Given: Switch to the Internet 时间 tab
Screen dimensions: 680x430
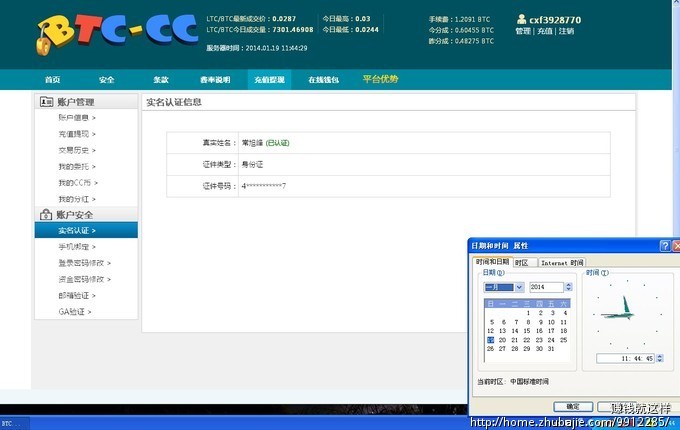Looking at the screenshot, I should coord(562,263).
